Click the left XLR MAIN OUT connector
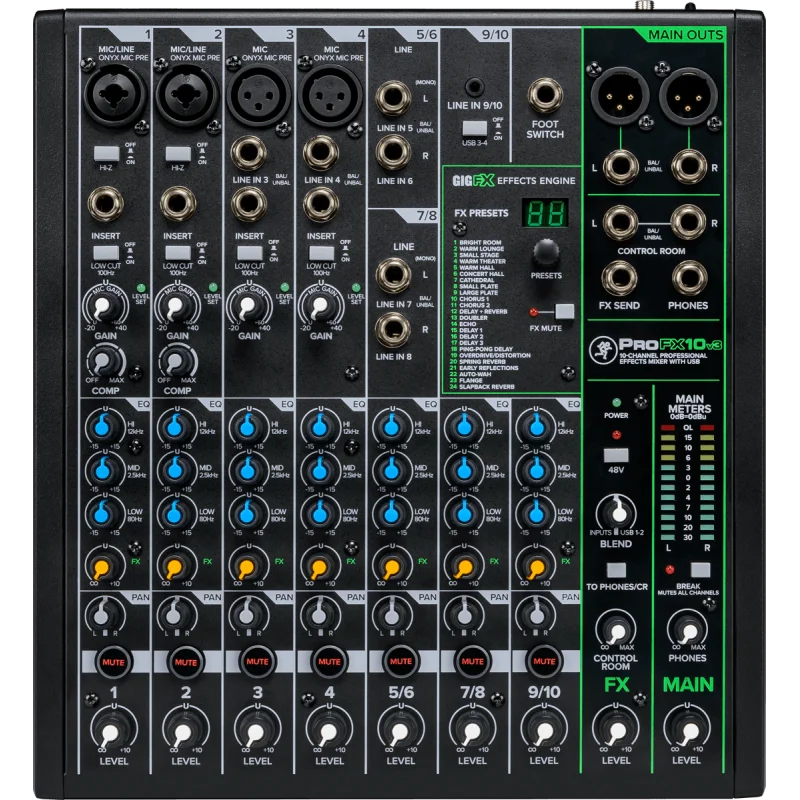800x800 pixels. [619, 96]
